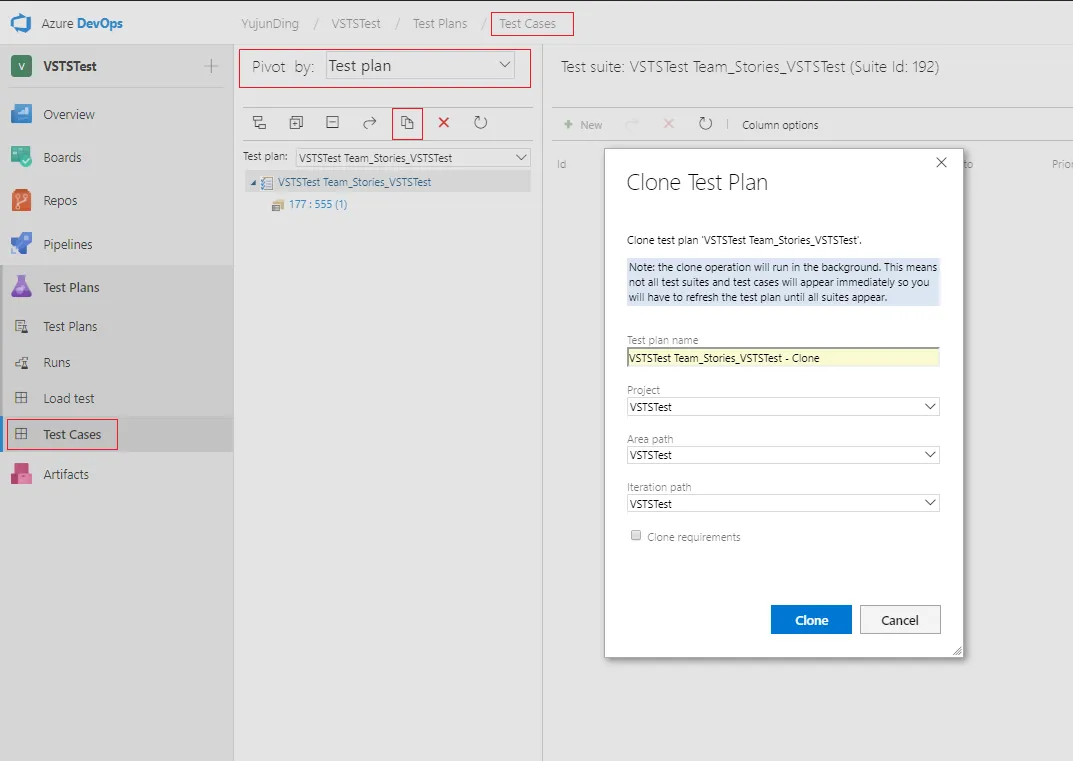Click the new suite toolbar icon
Image resolution: width=1073 pixels, height=761 pixels.
click(x=259, y=122)
